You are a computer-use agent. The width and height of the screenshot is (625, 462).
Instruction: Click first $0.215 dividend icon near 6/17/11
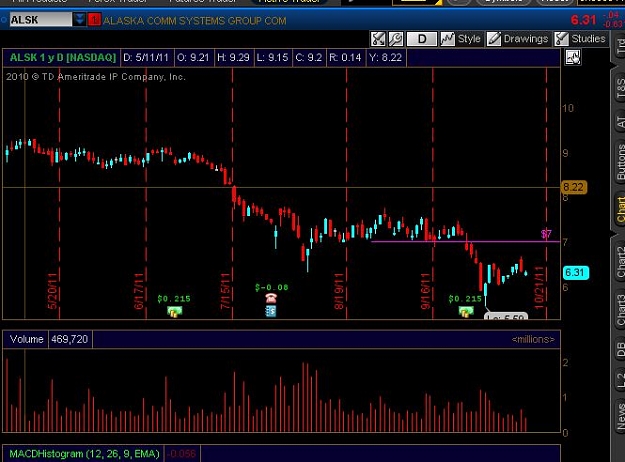click(x=174, y=312)
